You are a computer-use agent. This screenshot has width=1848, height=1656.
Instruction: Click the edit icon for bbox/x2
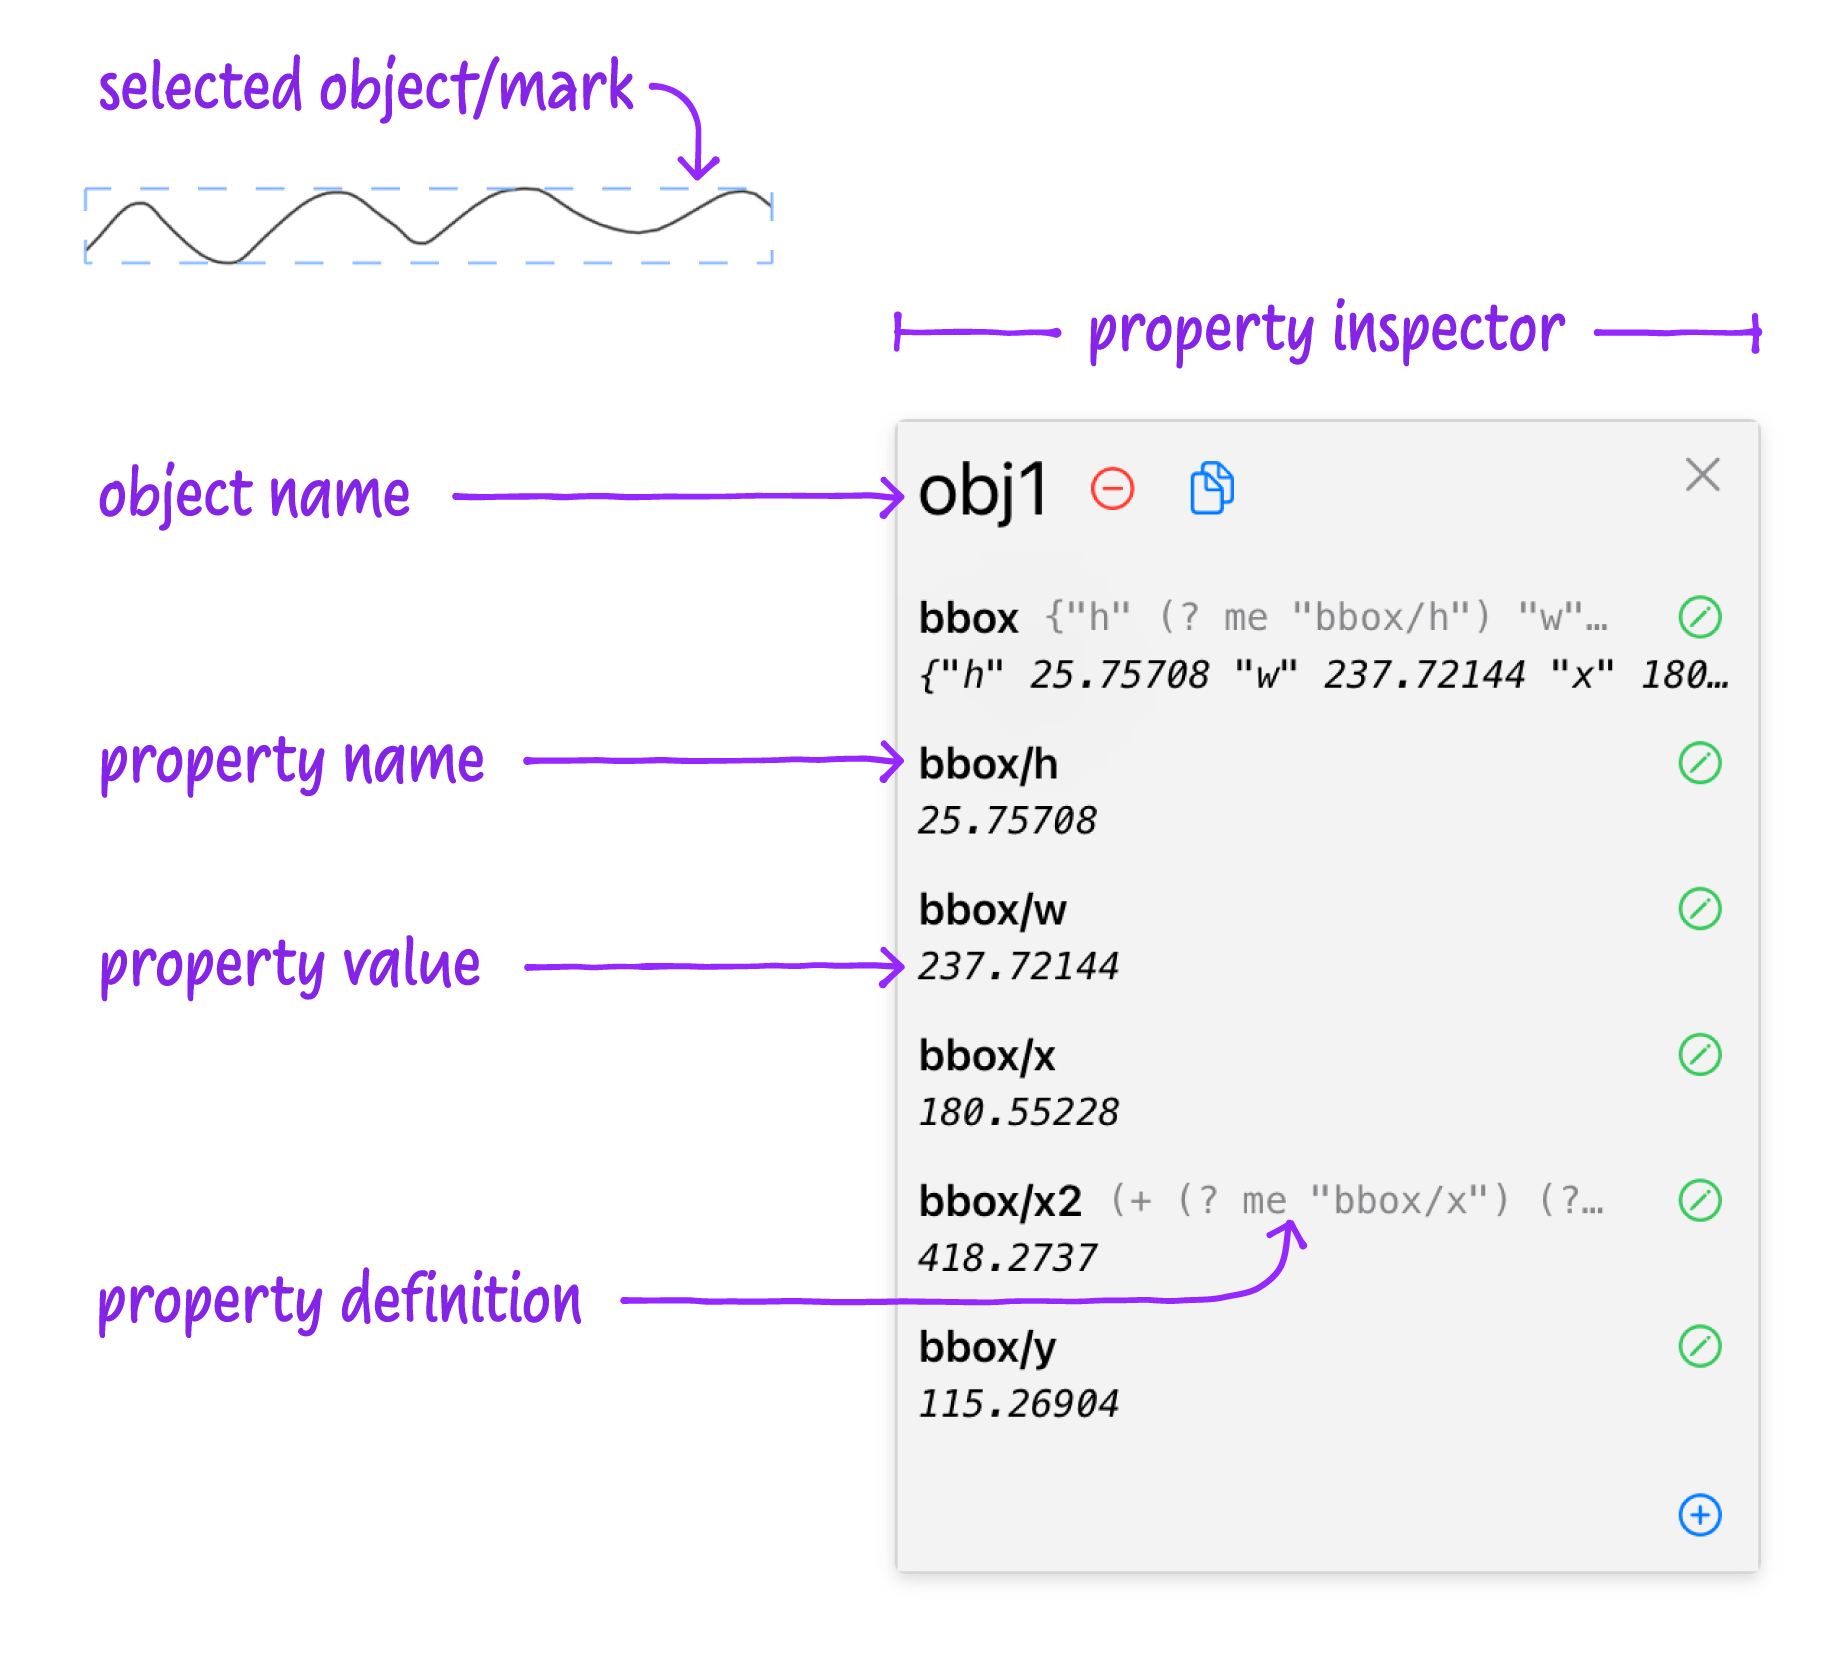(x=1699, y=1201)
